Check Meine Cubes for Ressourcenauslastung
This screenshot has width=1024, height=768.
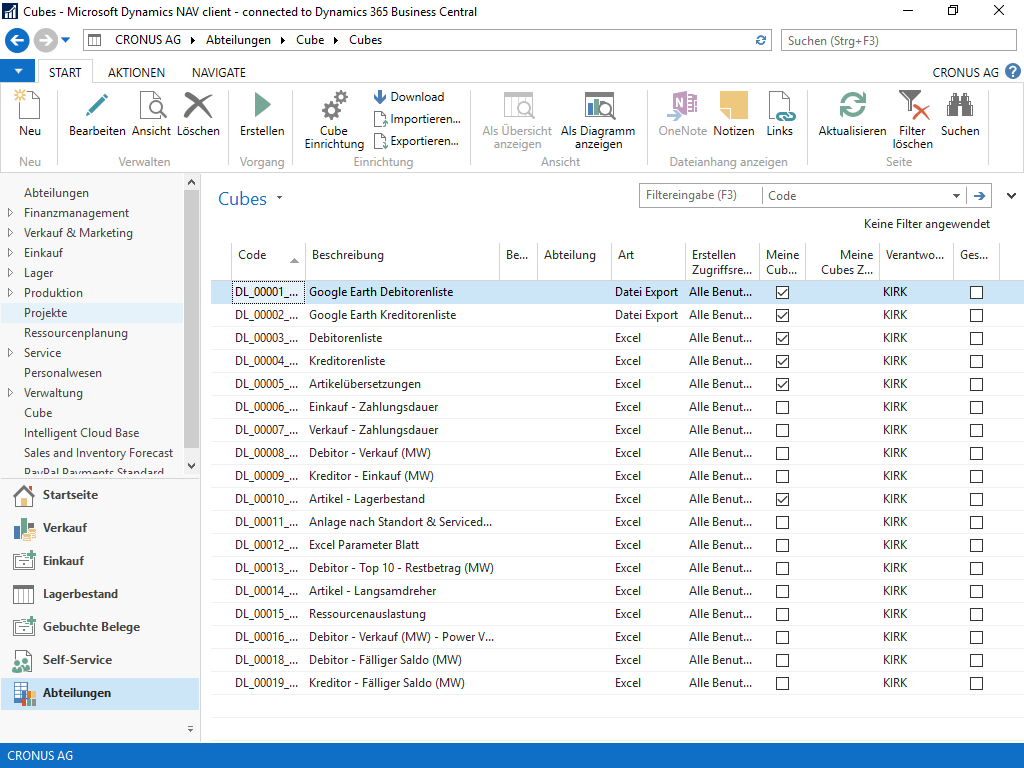point(782,615)
